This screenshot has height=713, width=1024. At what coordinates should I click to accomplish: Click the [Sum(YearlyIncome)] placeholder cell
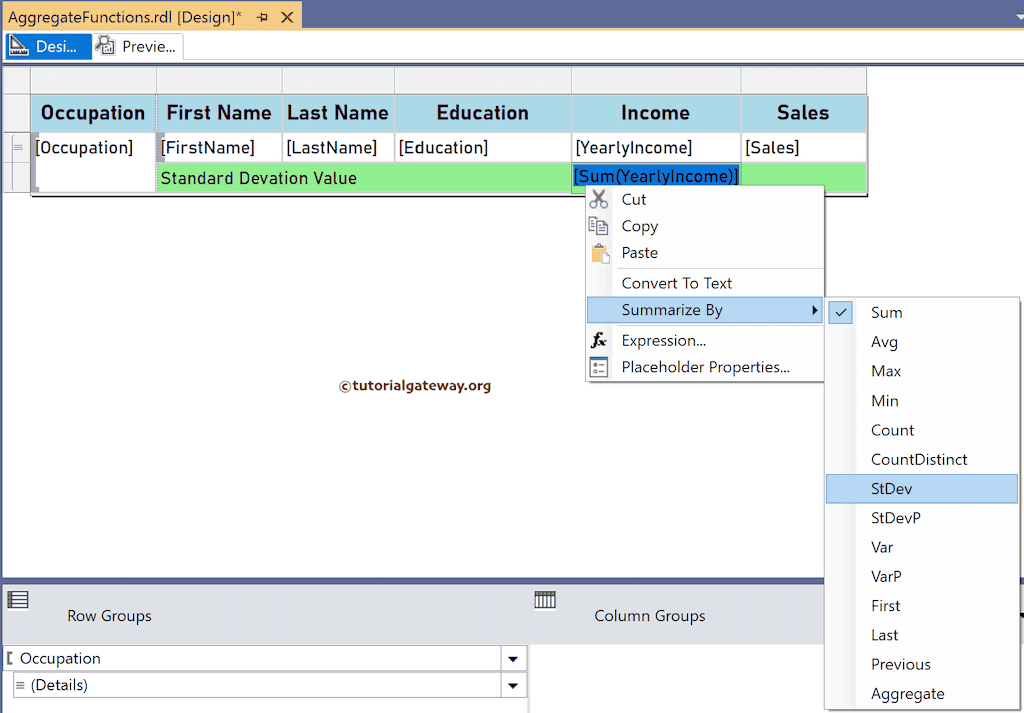tap(656, 177)
